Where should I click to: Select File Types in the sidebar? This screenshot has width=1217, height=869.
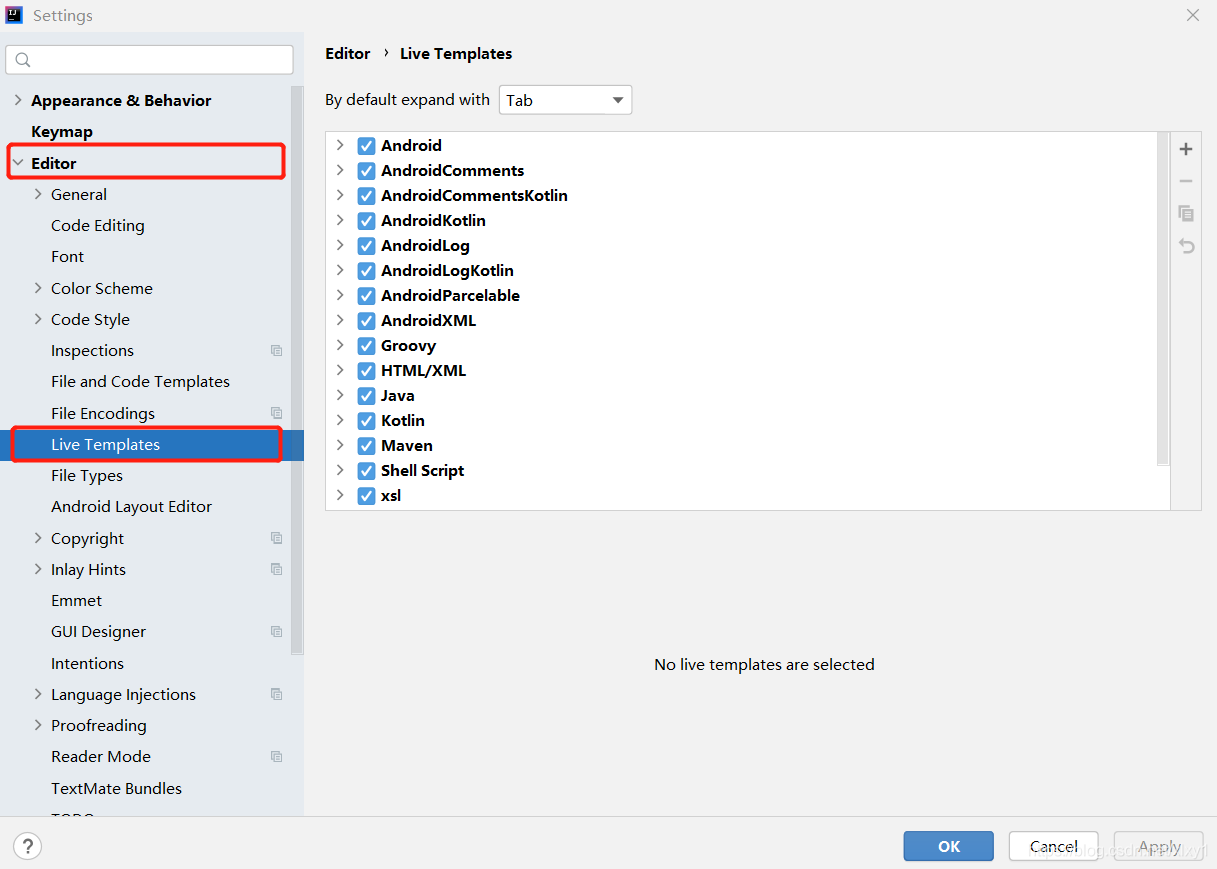tap(85, 475)
